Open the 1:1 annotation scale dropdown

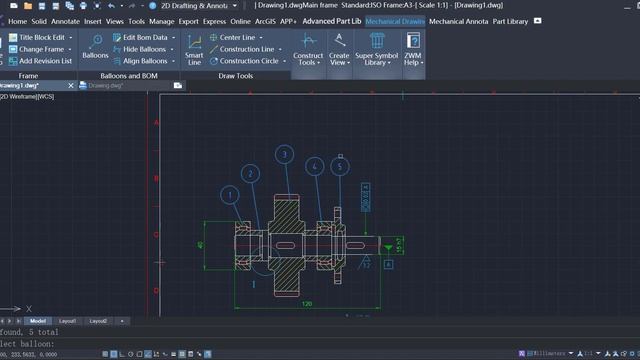point(598,353)
